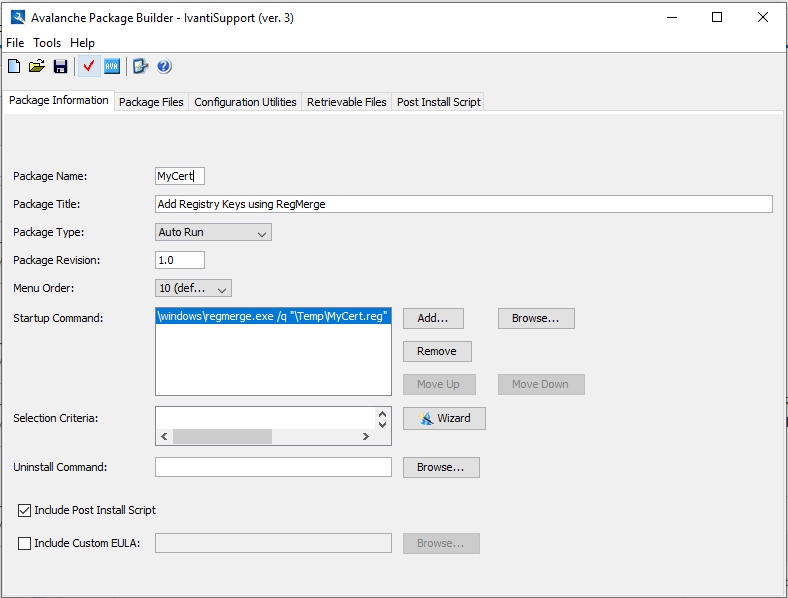
Task: Click the Uninstall Command input field
Action: 273,467
